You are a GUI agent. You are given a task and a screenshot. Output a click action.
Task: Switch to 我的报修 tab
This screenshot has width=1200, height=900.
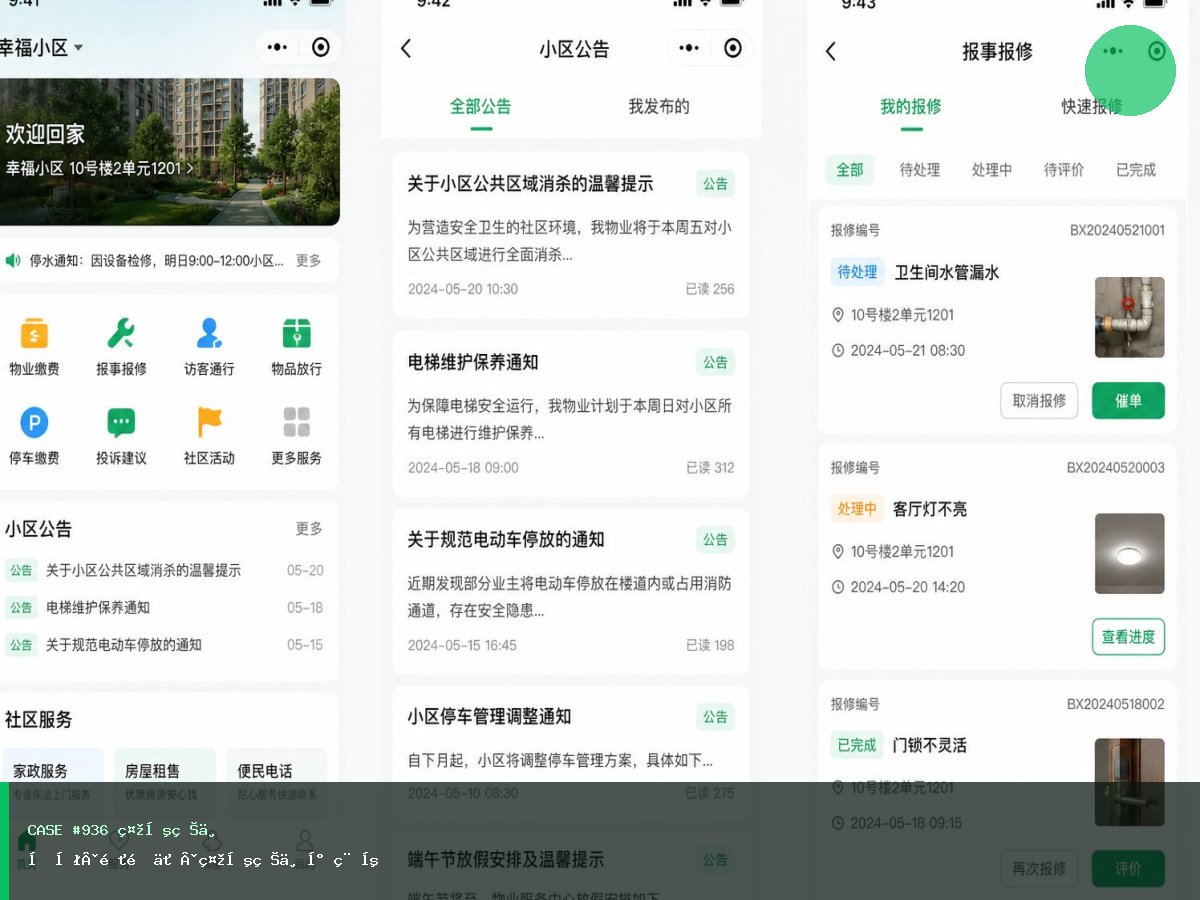tap(911, 106)
